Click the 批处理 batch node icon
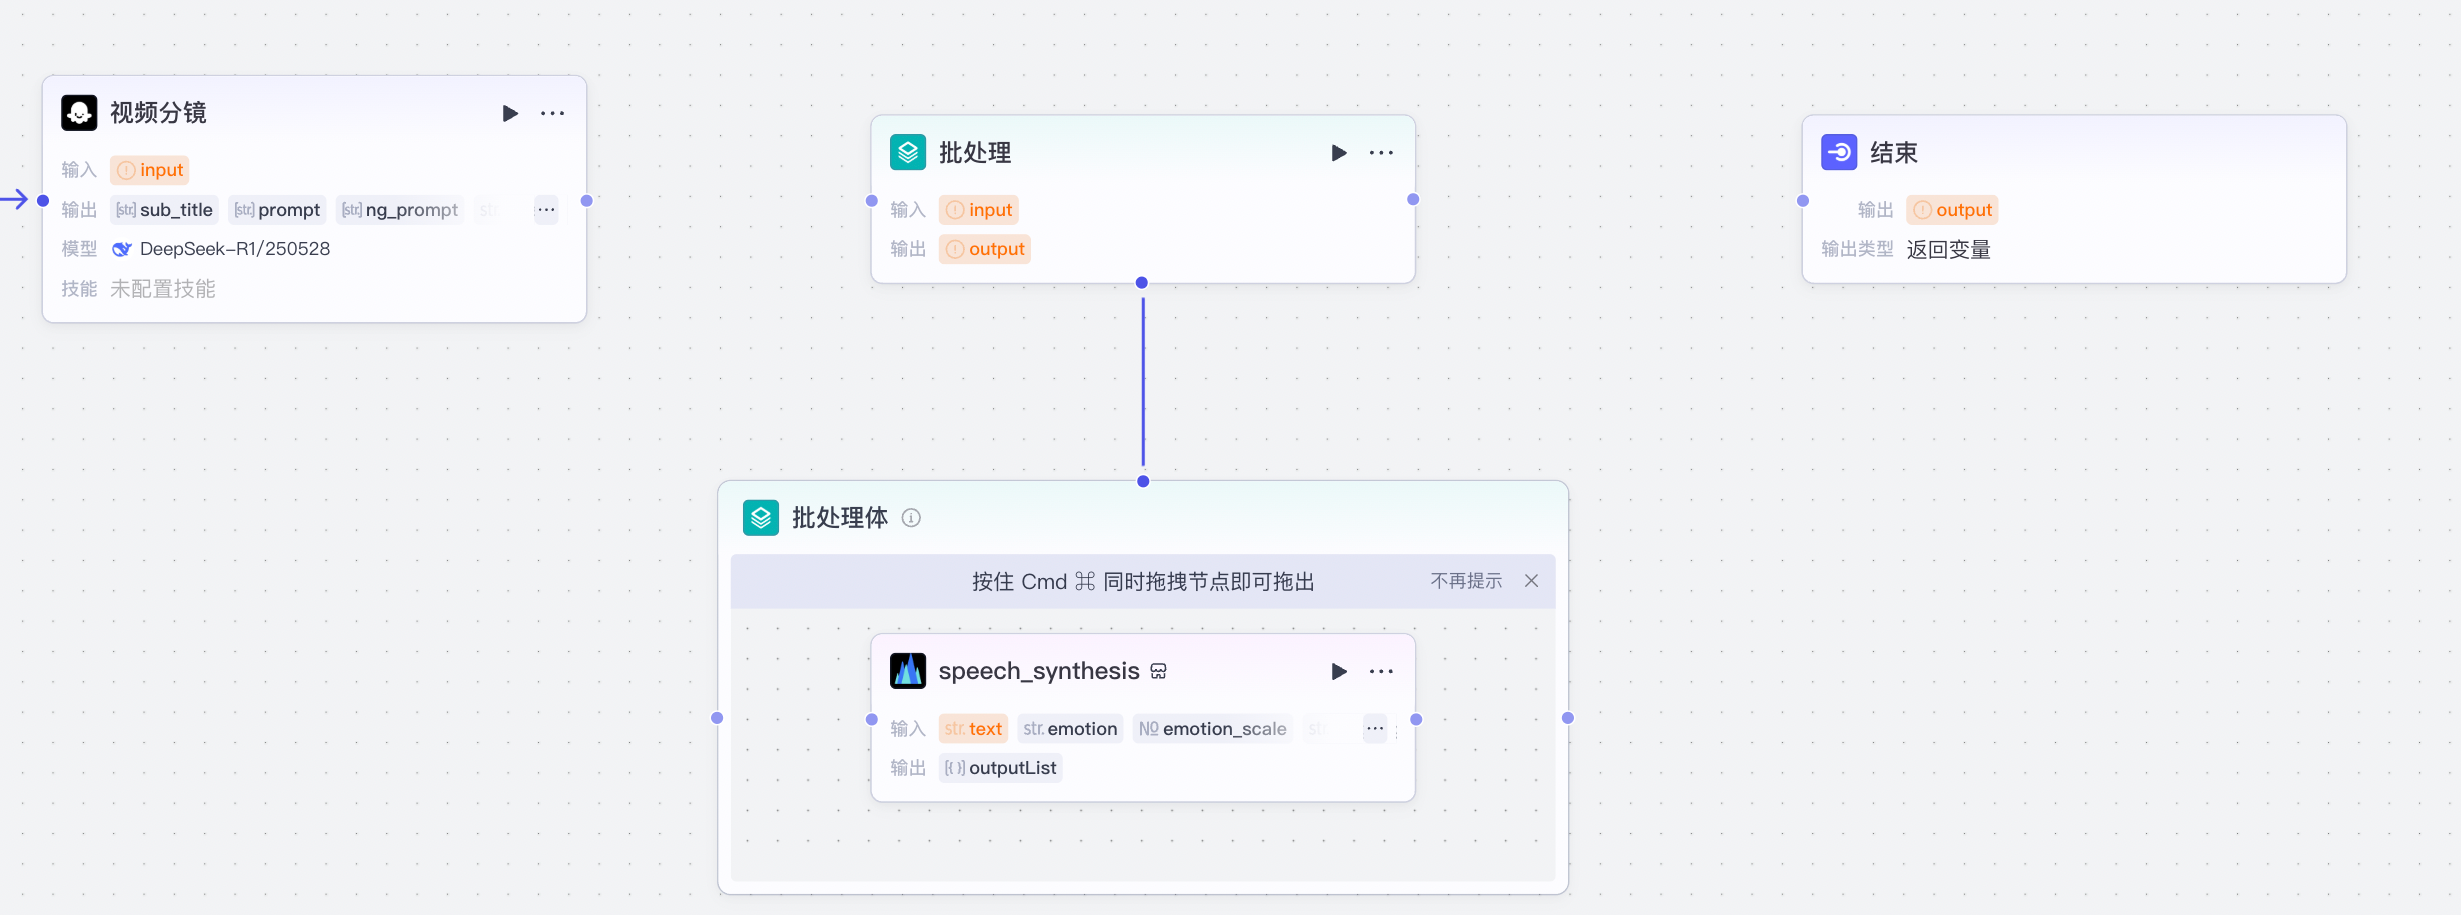The image size is (2462, 916). coord(908,152)
